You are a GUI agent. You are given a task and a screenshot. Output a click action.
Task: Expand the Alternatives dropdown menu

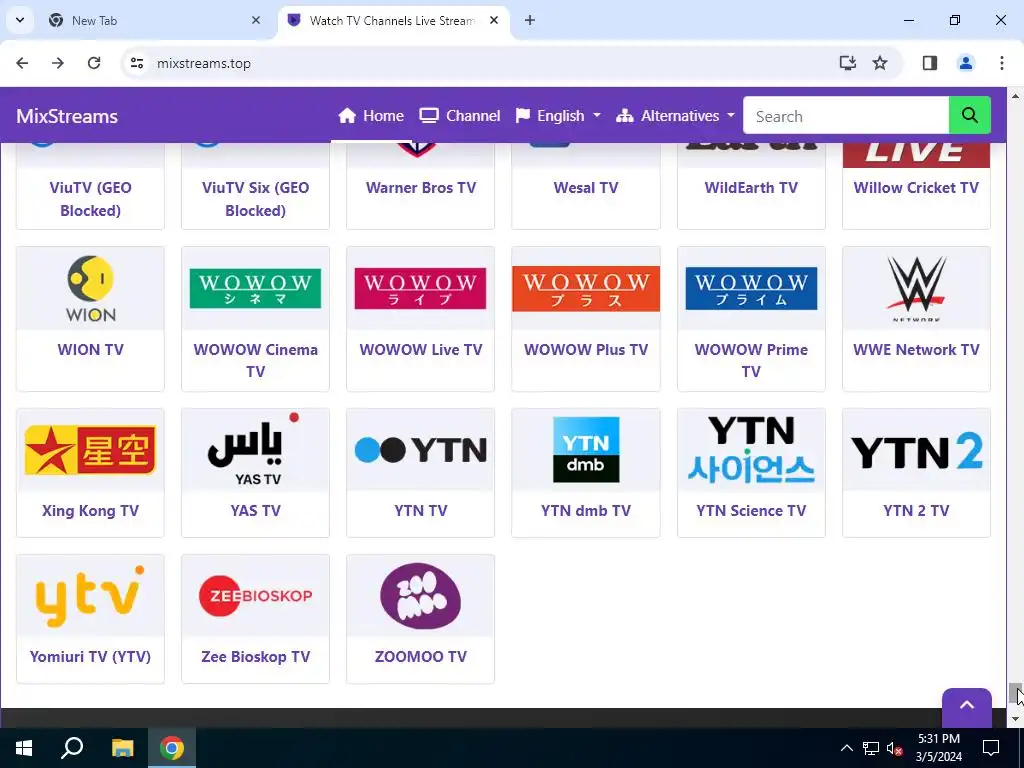[675, 116]
